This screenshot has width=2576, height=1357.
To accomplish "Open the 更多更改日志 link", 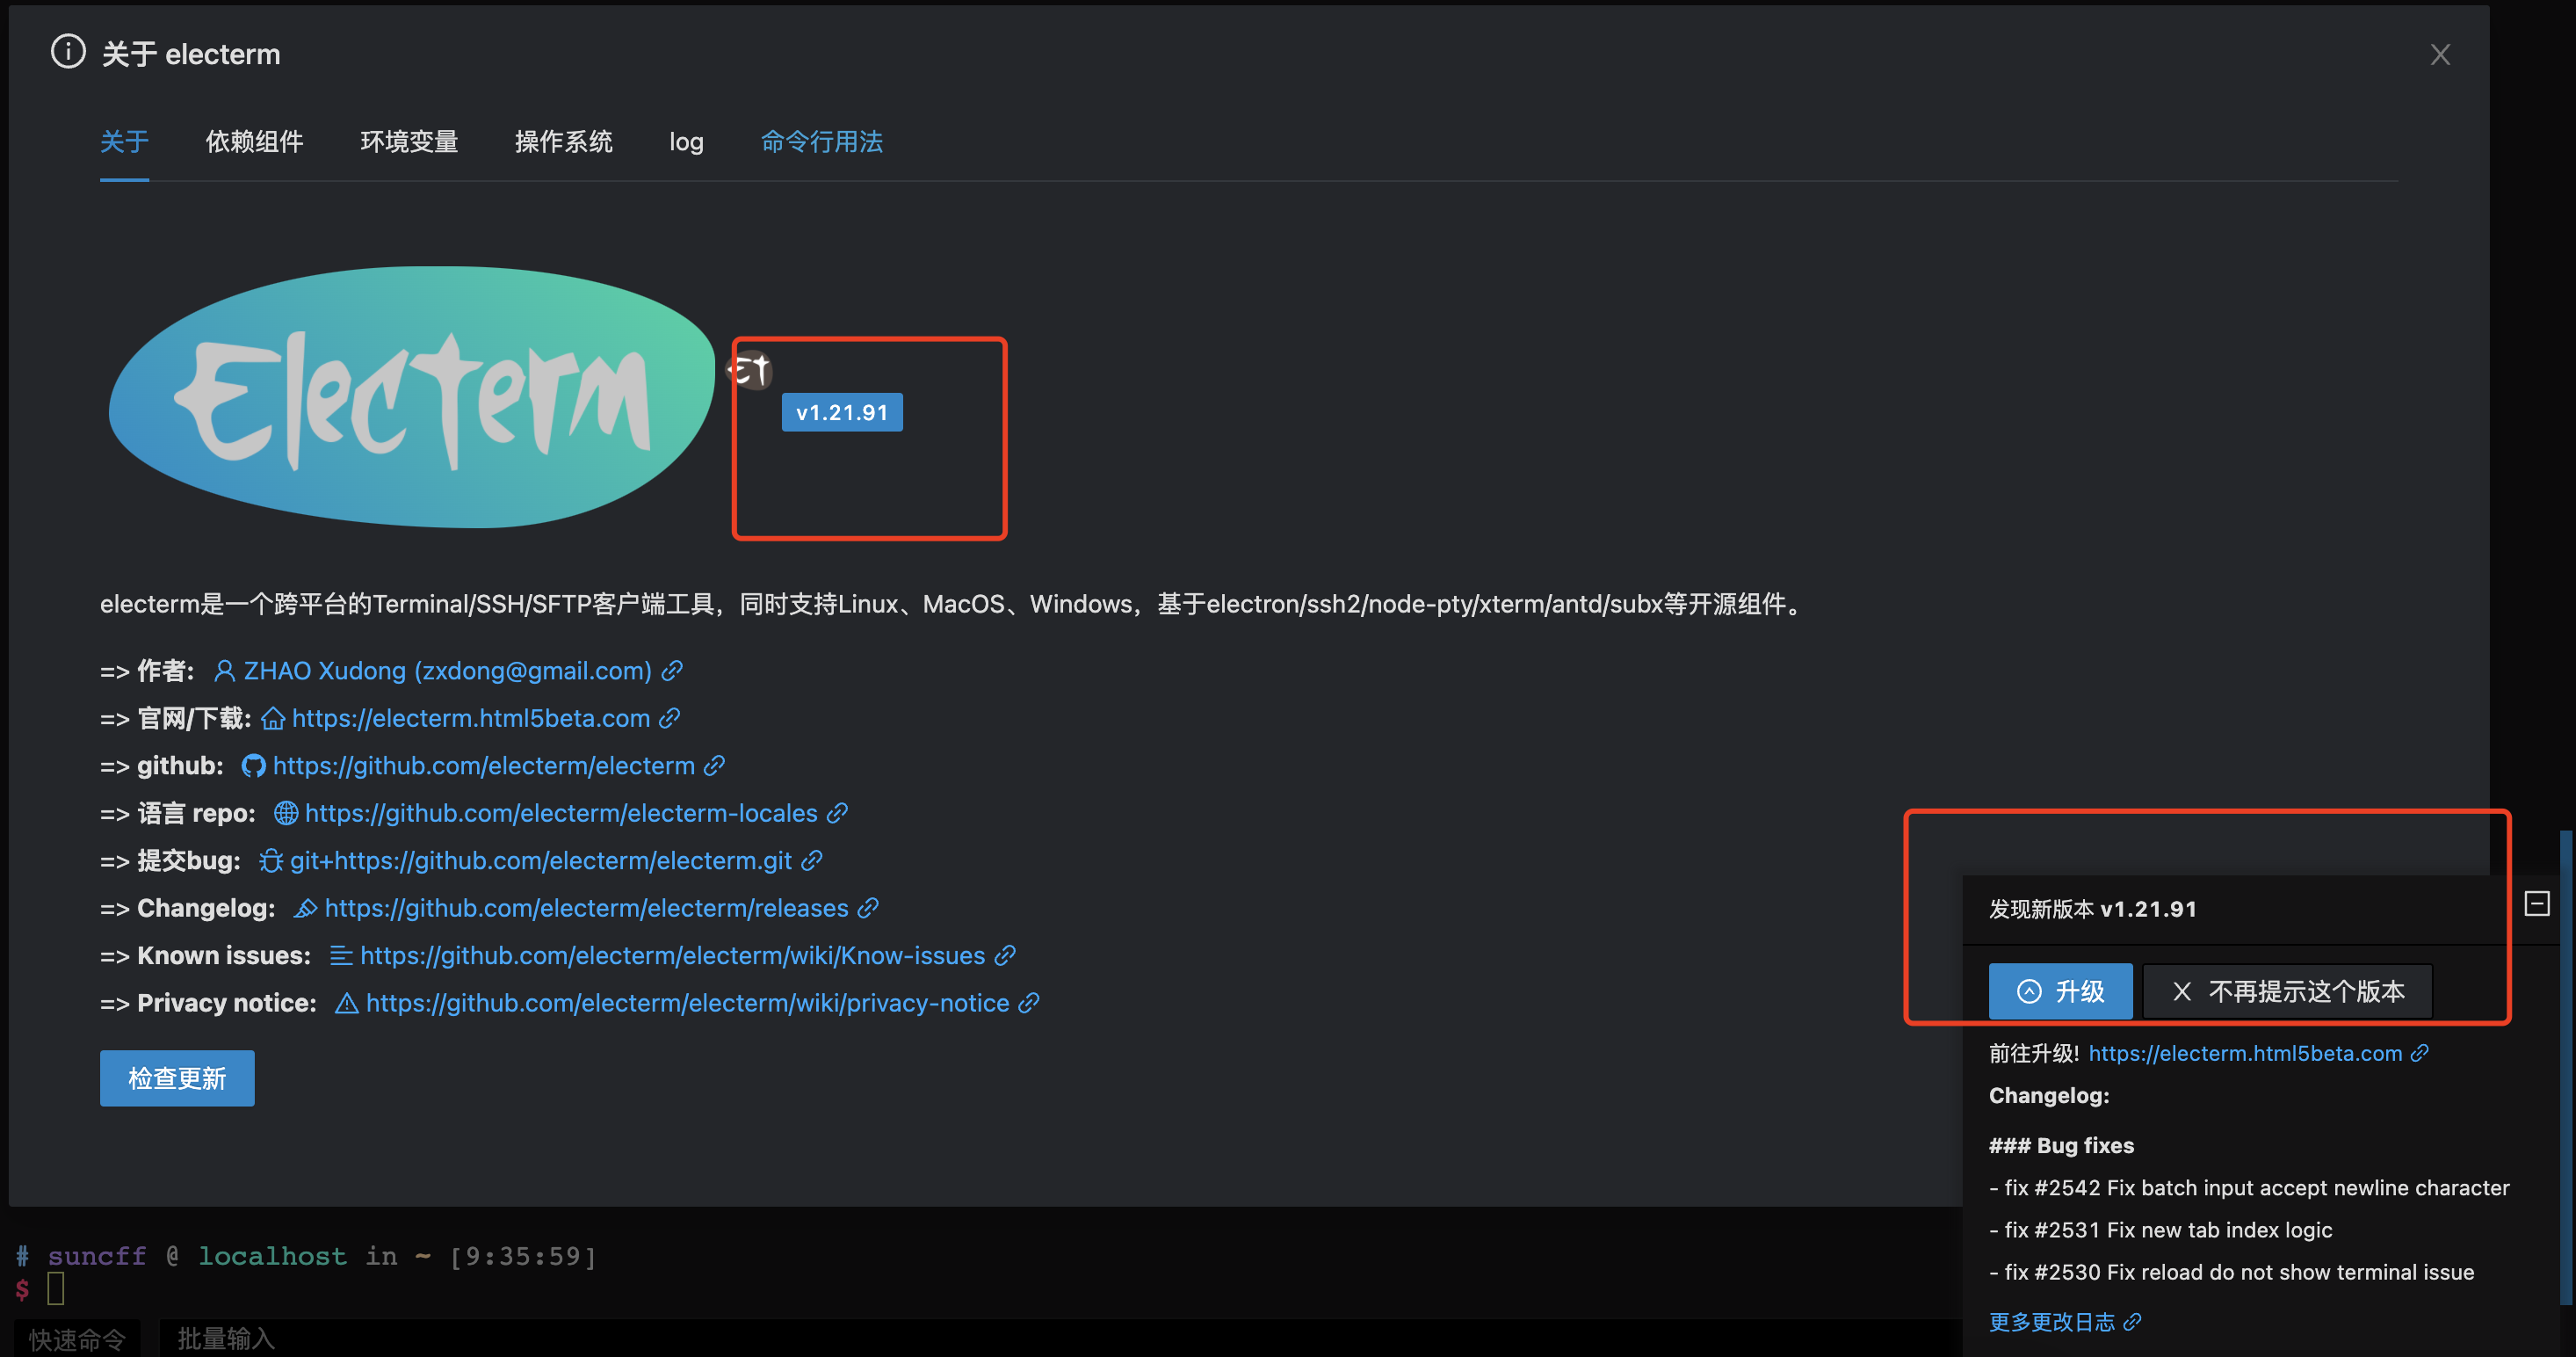I will [2052, 1322].
